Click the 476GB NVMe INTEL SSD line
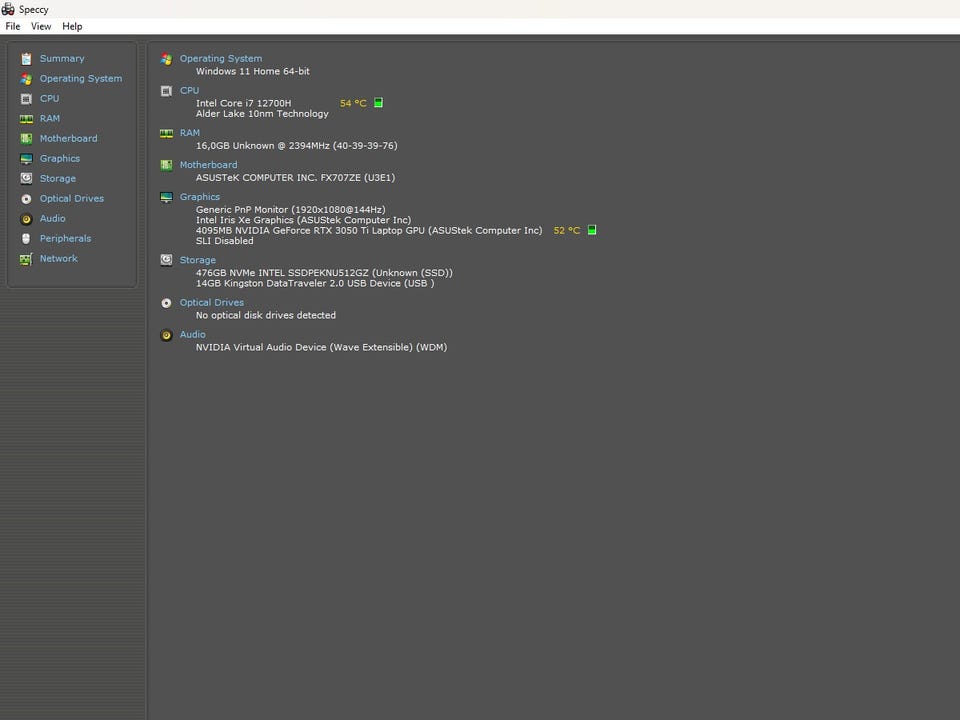Screen dimensions: 960x720 coord(324,273)
